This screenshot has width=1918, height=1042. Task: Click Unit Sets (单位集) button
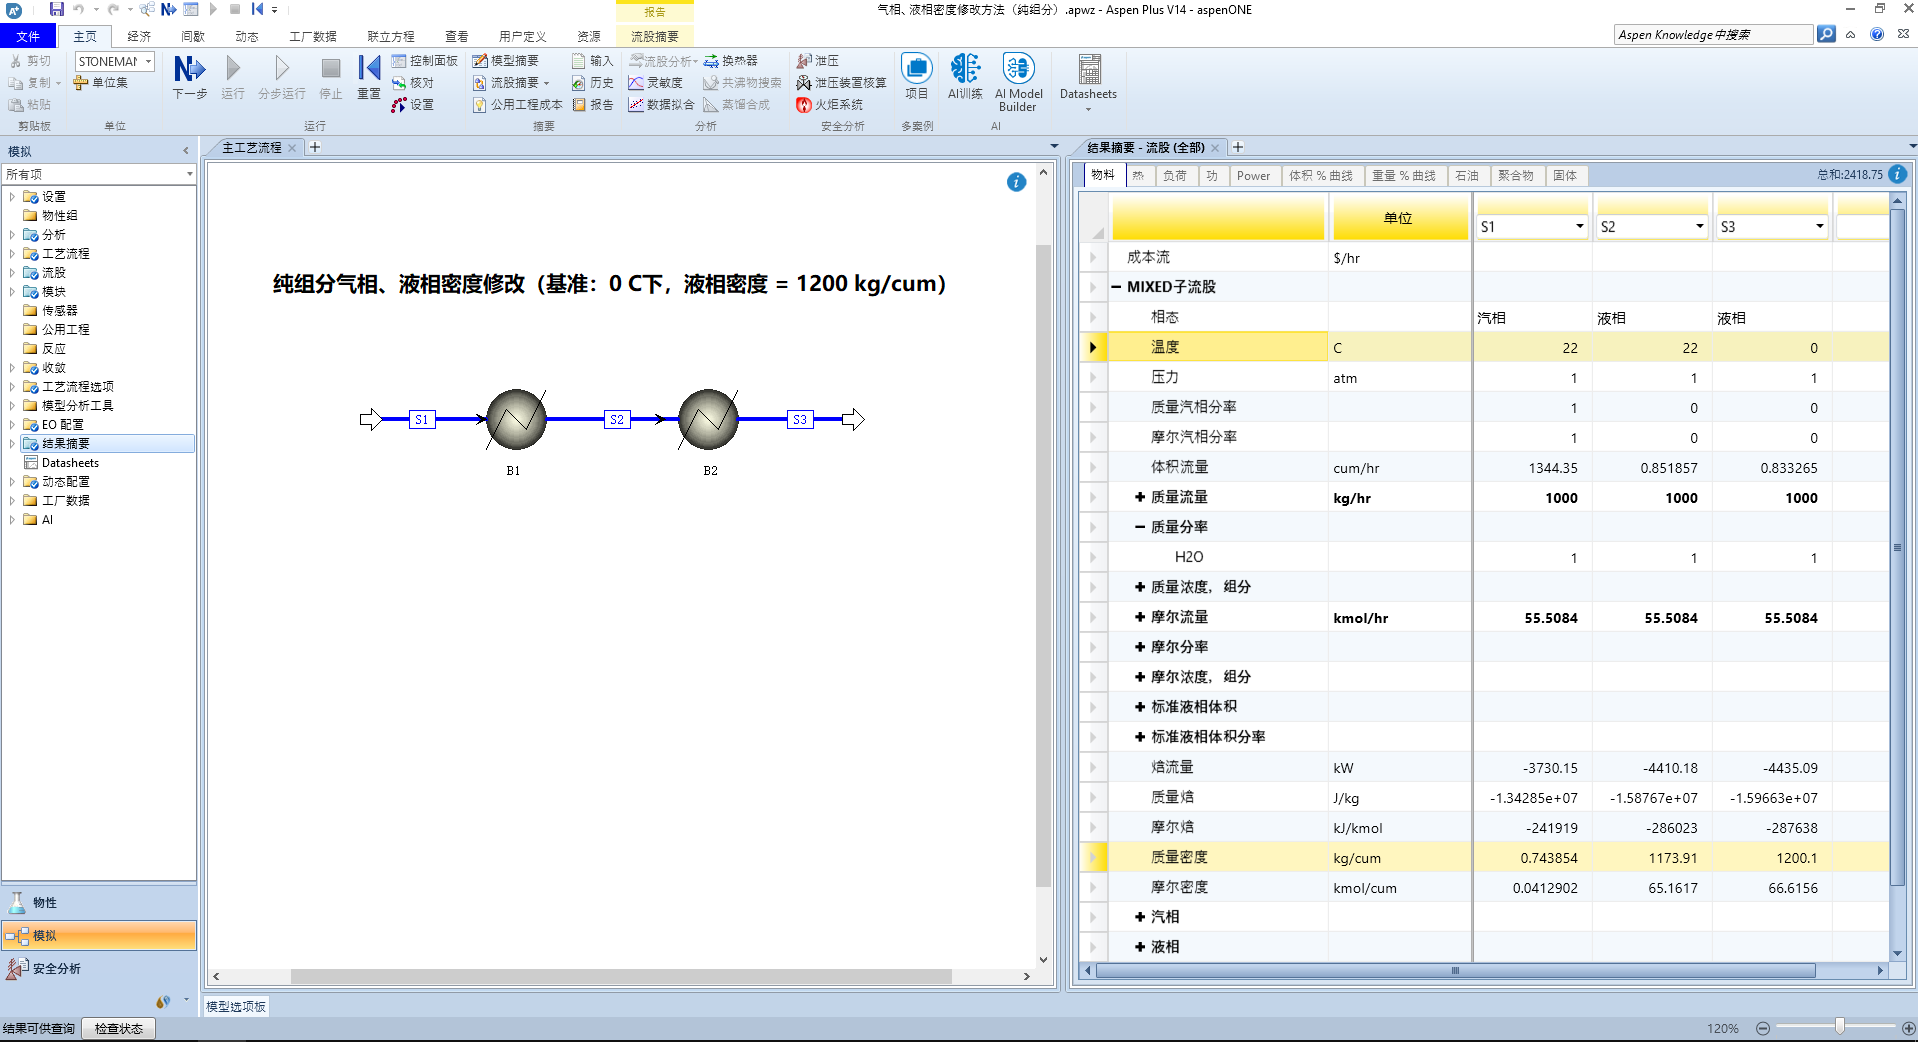point(101,83)
